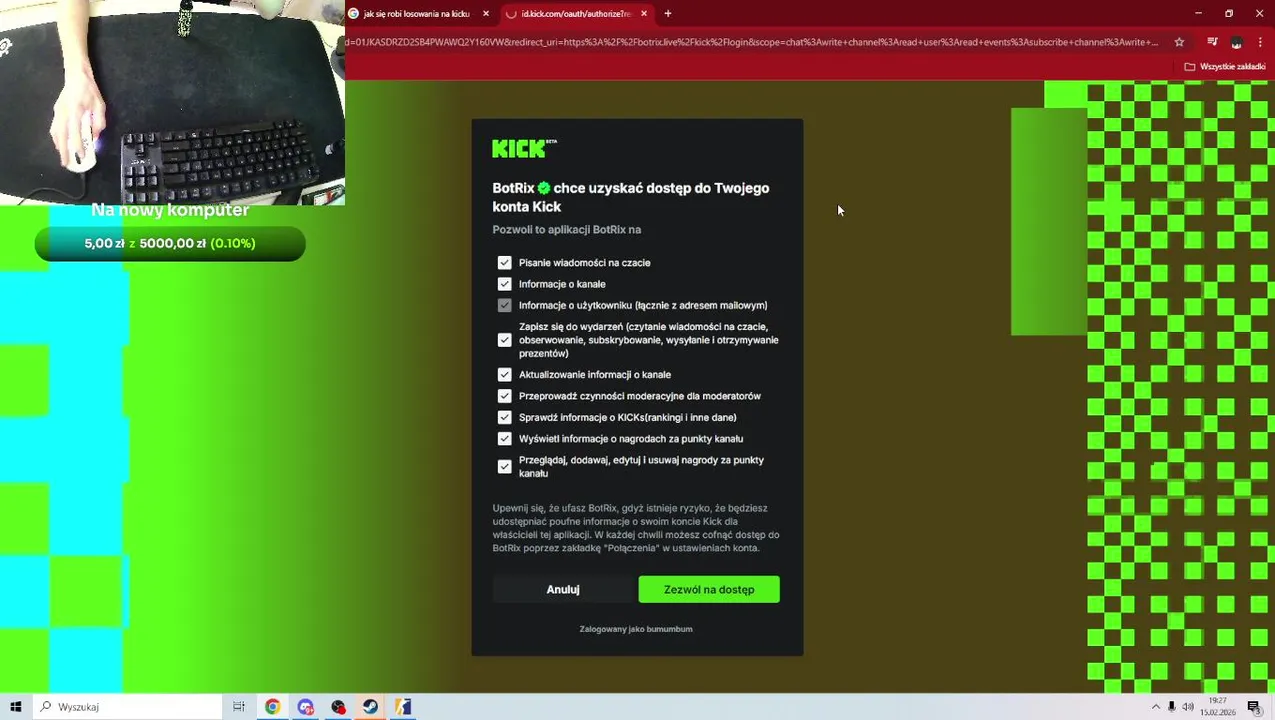Click the Wyszukaj taskbar search box

tap(128, 707)
